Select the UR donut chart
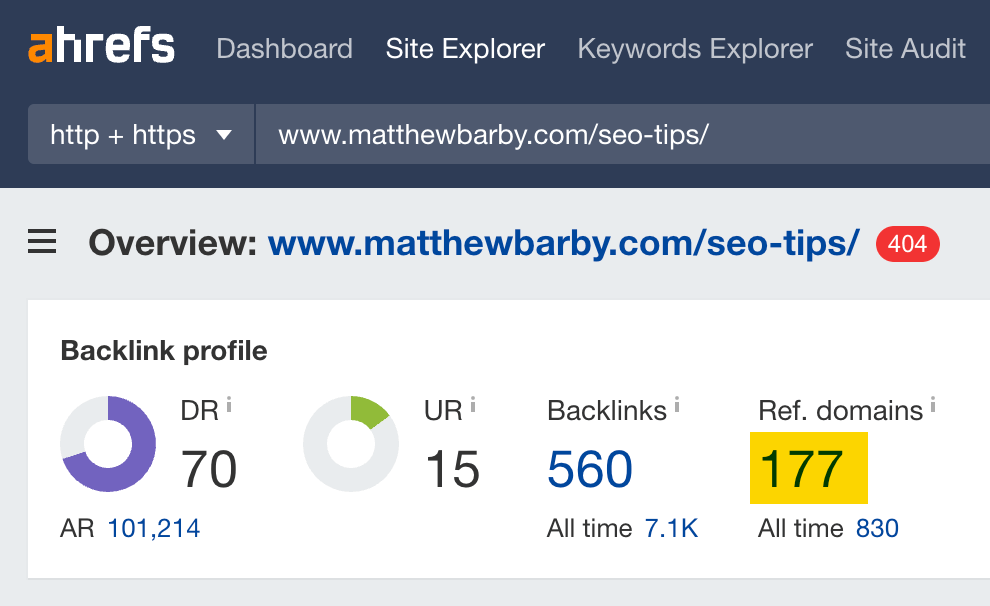Image resolution: width=990 pixels, height=606 pixels. pos(350,443)
